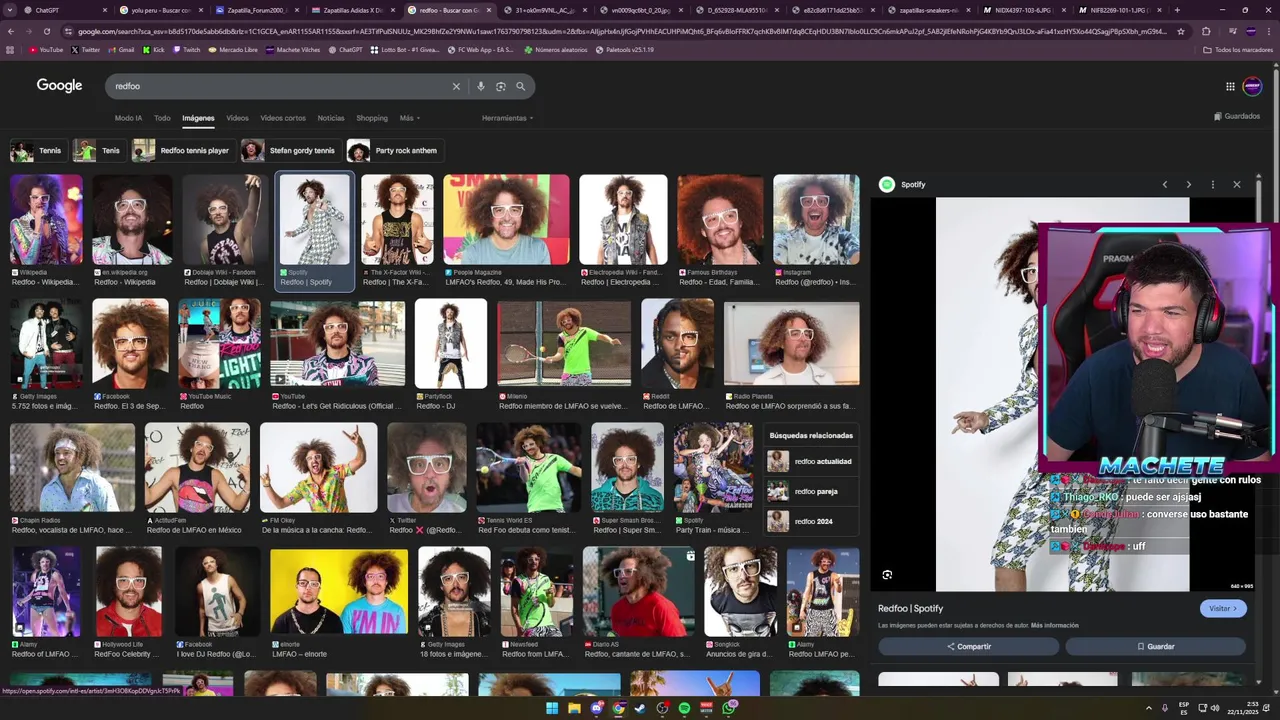Click the Compartir button
The image size is (1280, 720).
[968, 647]
